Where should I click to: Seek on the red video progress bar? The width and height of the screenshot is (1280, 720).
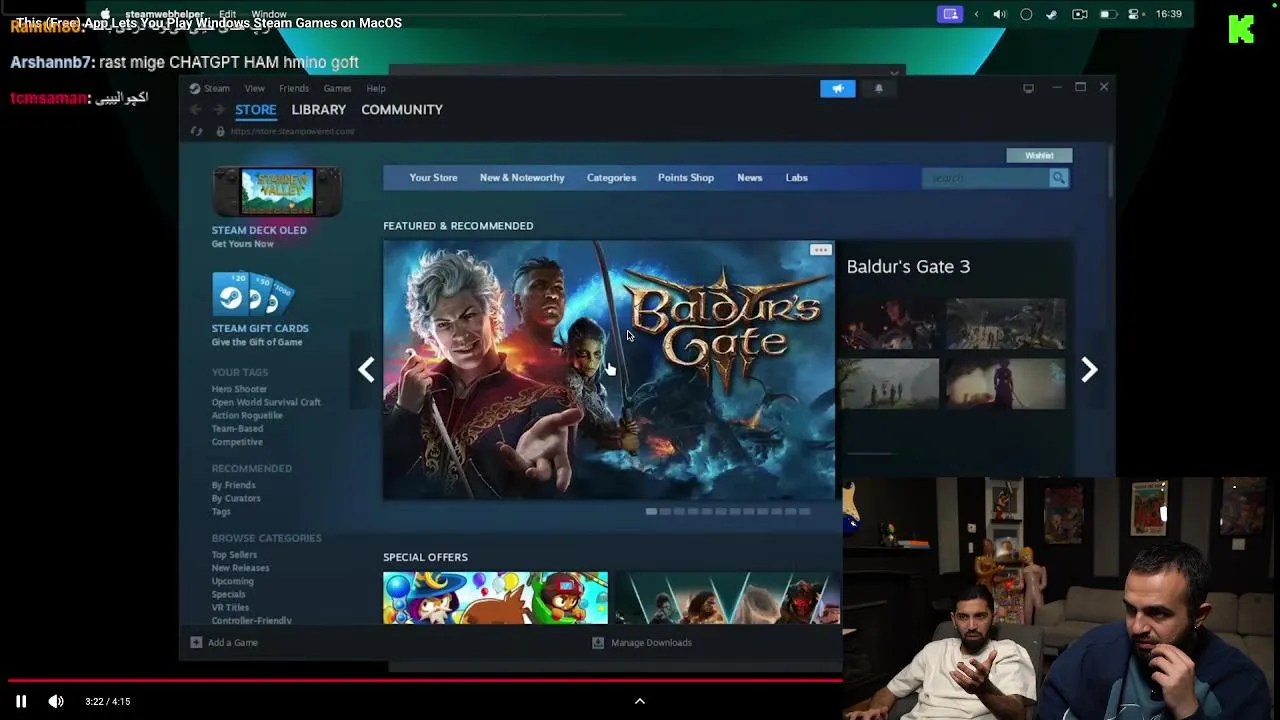424,680
